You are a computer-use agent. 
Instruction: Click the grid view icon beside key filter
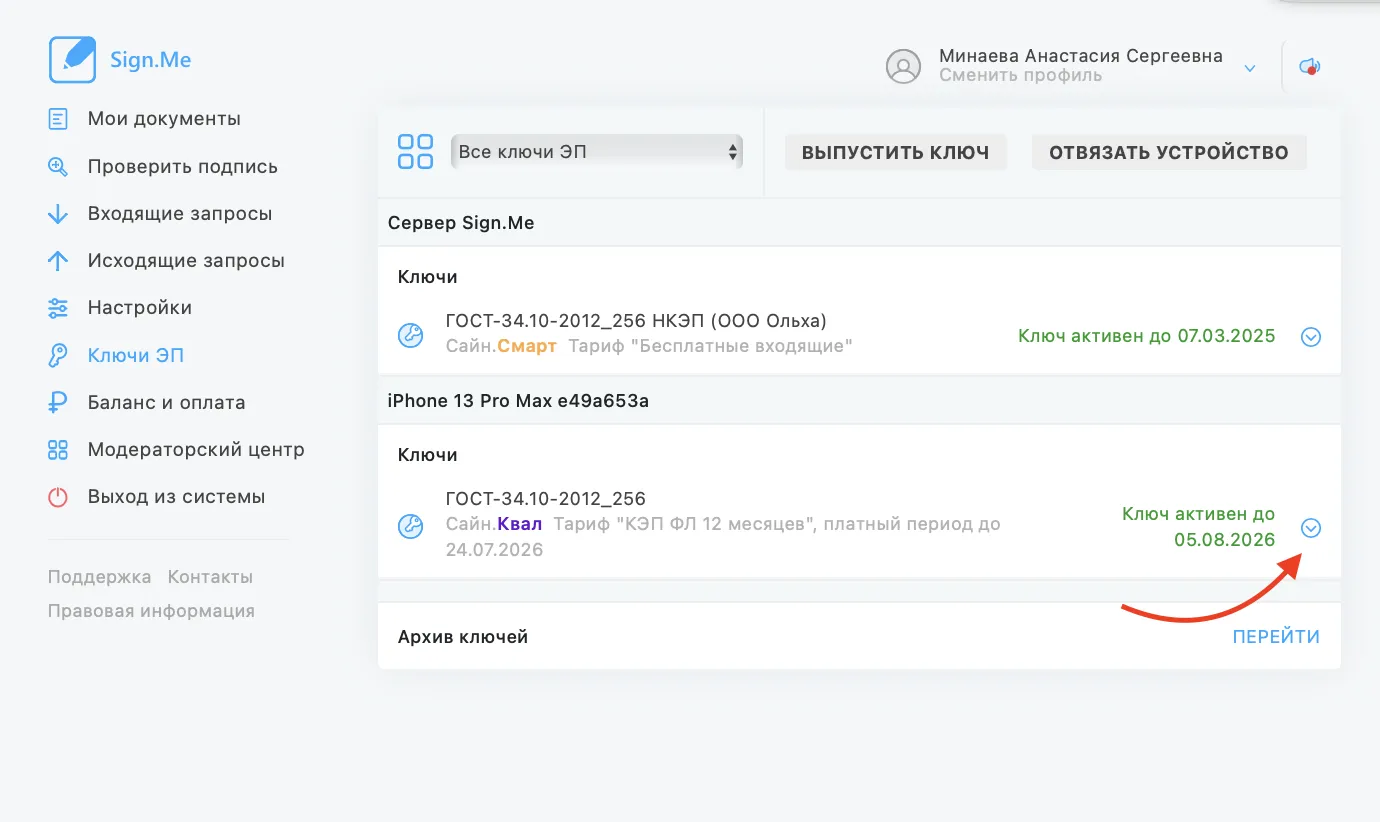[x=415, y=152]
